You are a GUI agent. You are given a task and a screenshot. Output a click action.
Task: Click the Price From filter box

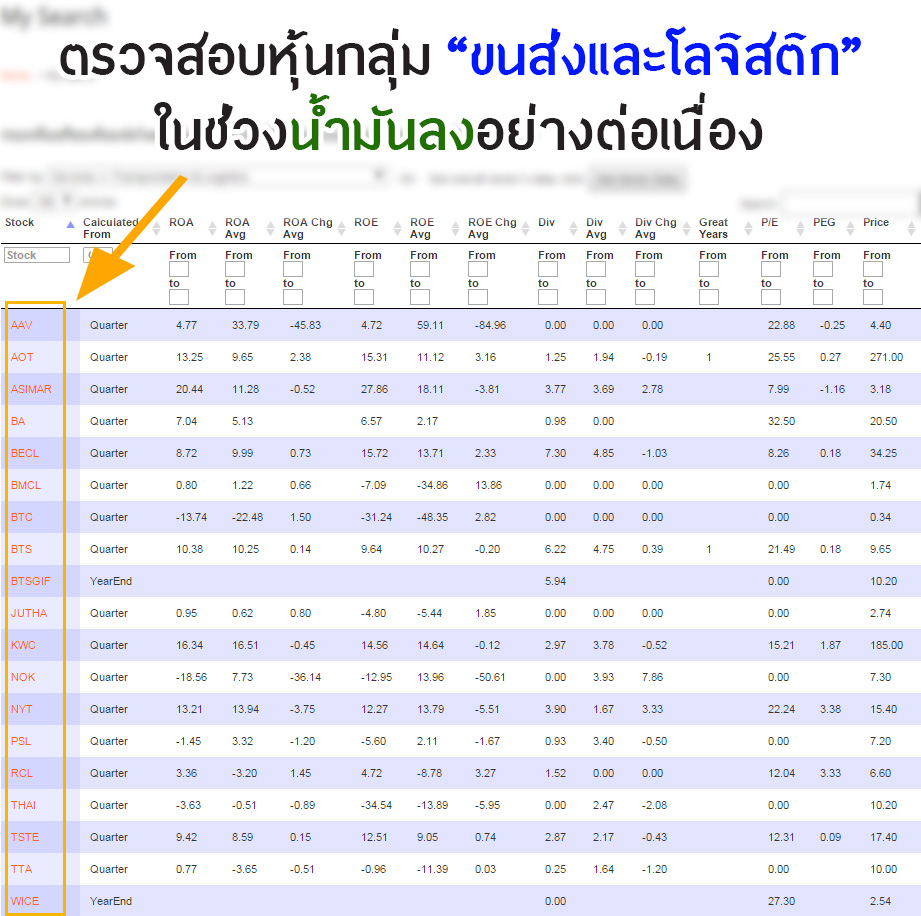[873, 269]
